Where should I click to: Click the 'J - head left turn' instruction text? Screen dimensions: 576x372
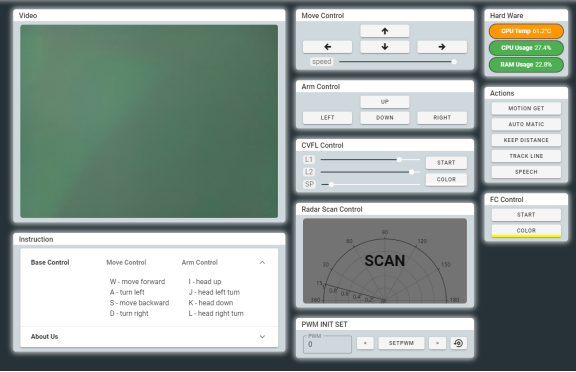coord(214,292)
